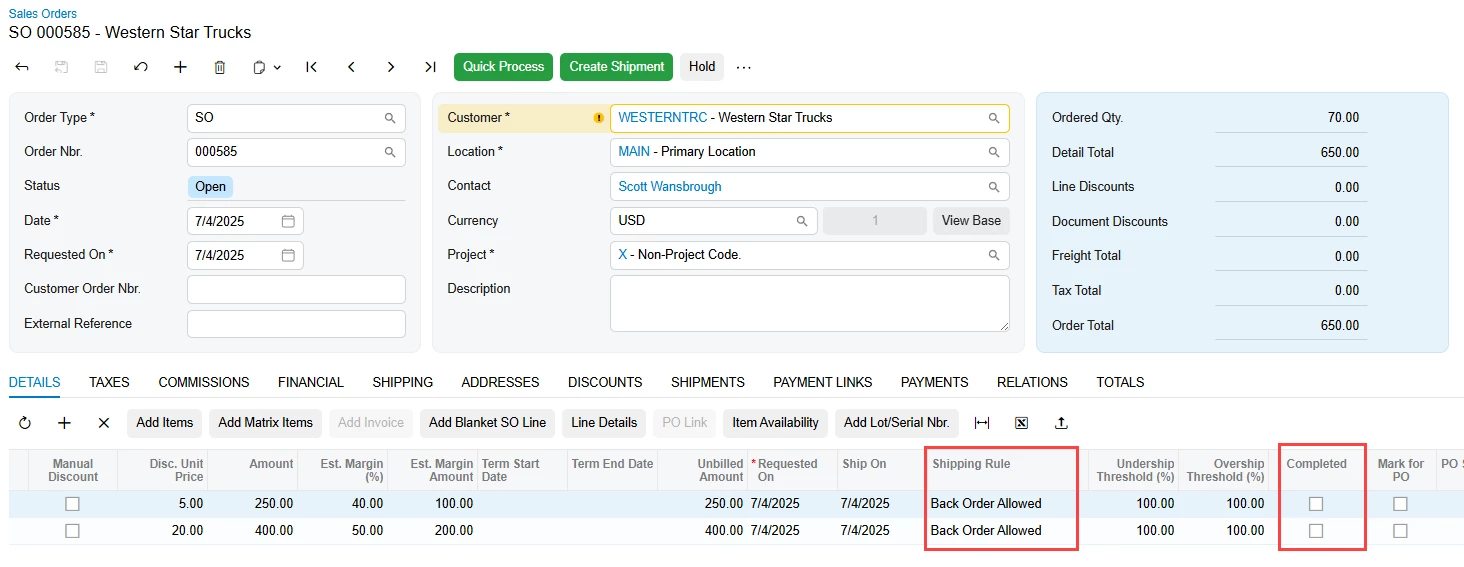Click the Description text area
1464x567 pixels.
tap(810, 303)
